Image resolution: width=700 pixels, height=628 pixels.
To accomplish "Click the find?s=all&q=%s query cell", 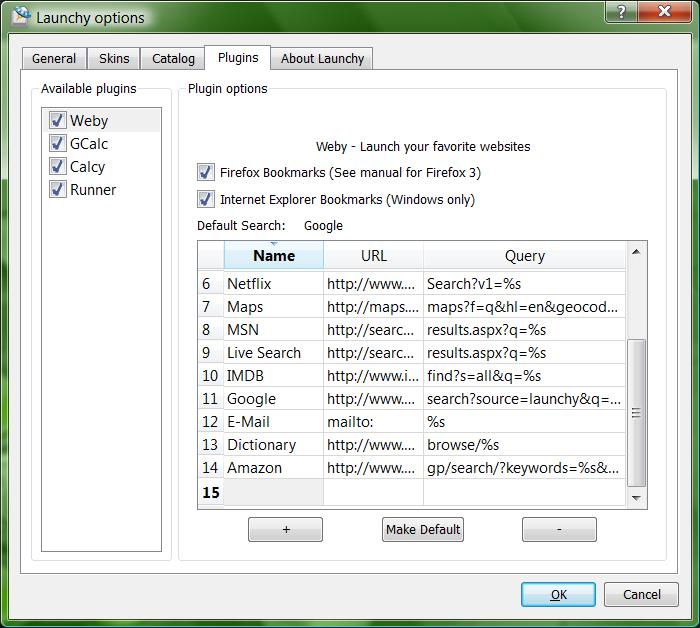I will click(x=525, y=375).
